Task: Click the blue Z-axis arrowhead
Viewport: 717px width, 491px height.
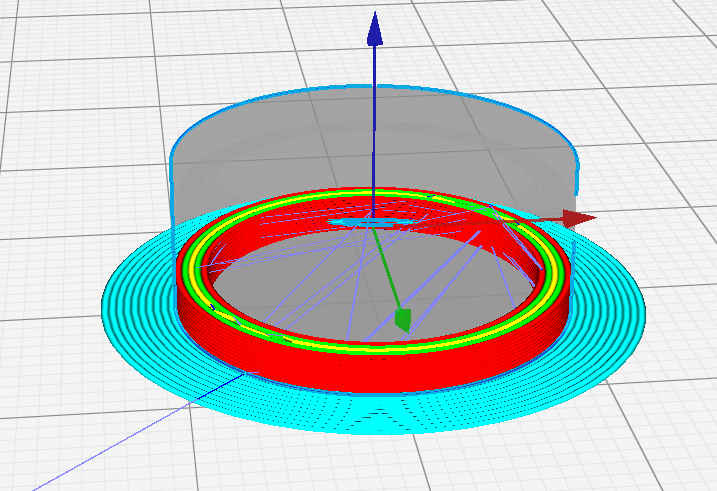Action: click(375, 30)
